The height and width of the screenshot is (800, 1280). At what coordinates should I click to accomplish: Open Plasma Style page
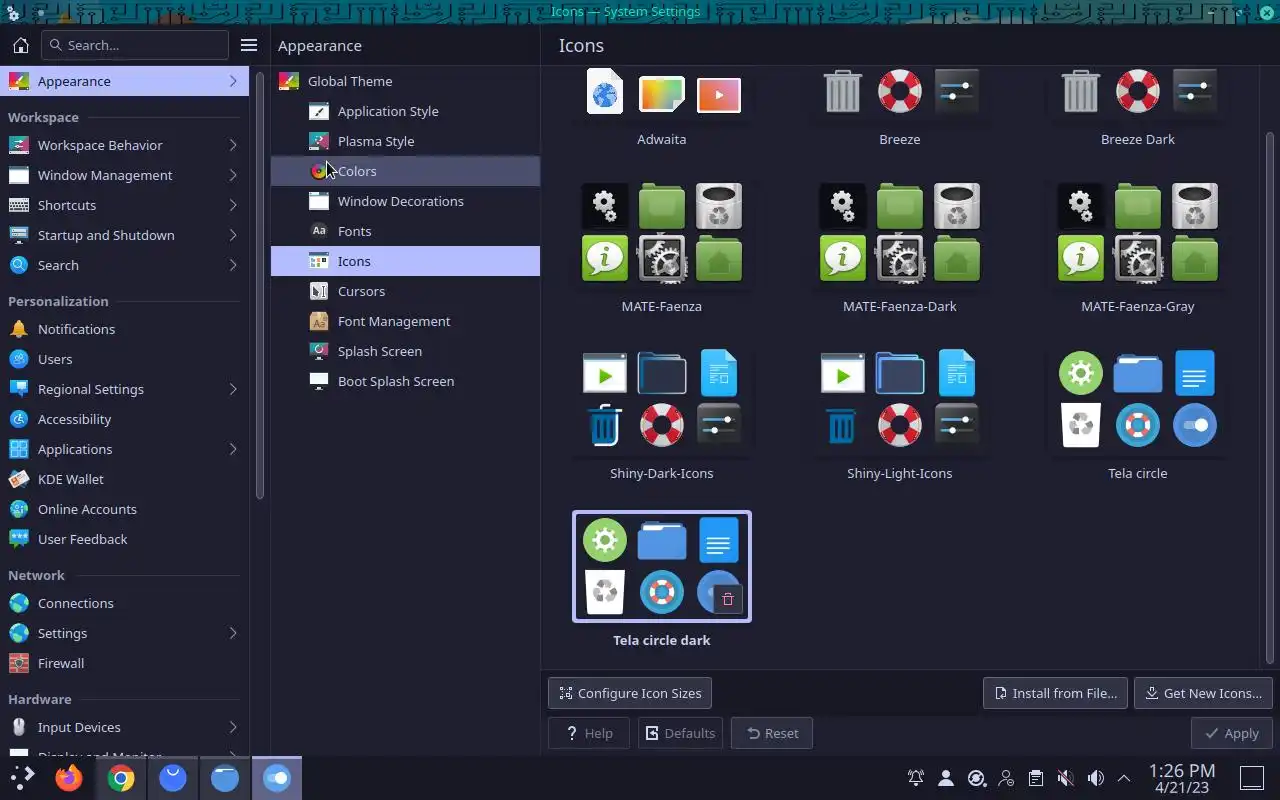(405, 141)
